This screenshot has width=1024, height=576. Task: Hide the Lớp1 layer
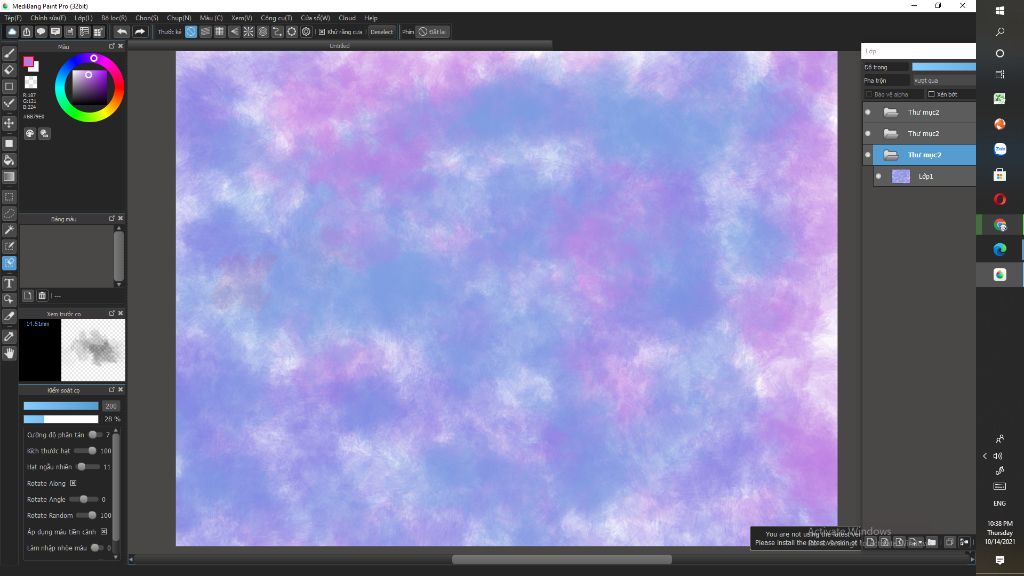click(x=878, y=176)
